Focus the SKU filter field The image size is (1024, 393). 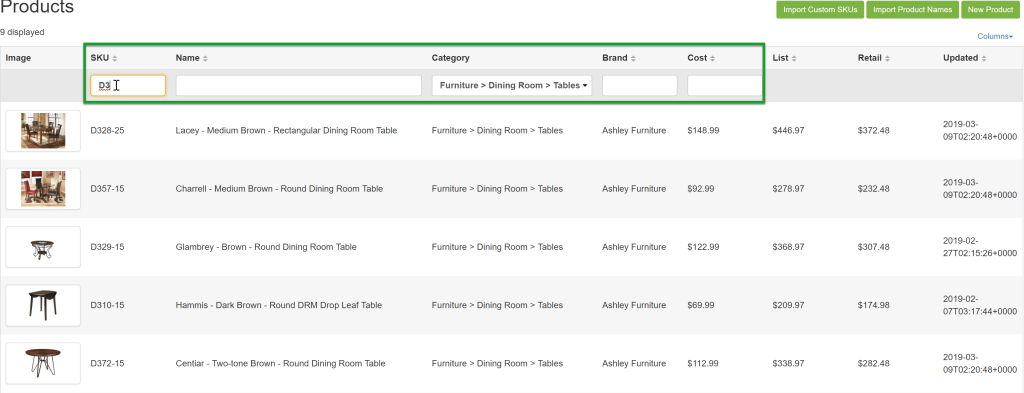tap(128, 86)
